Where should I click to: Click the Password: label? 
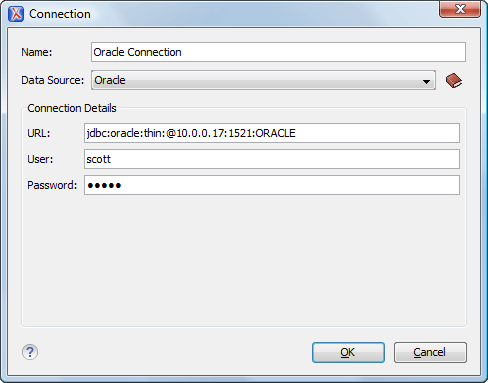click(x=52, y=185)
